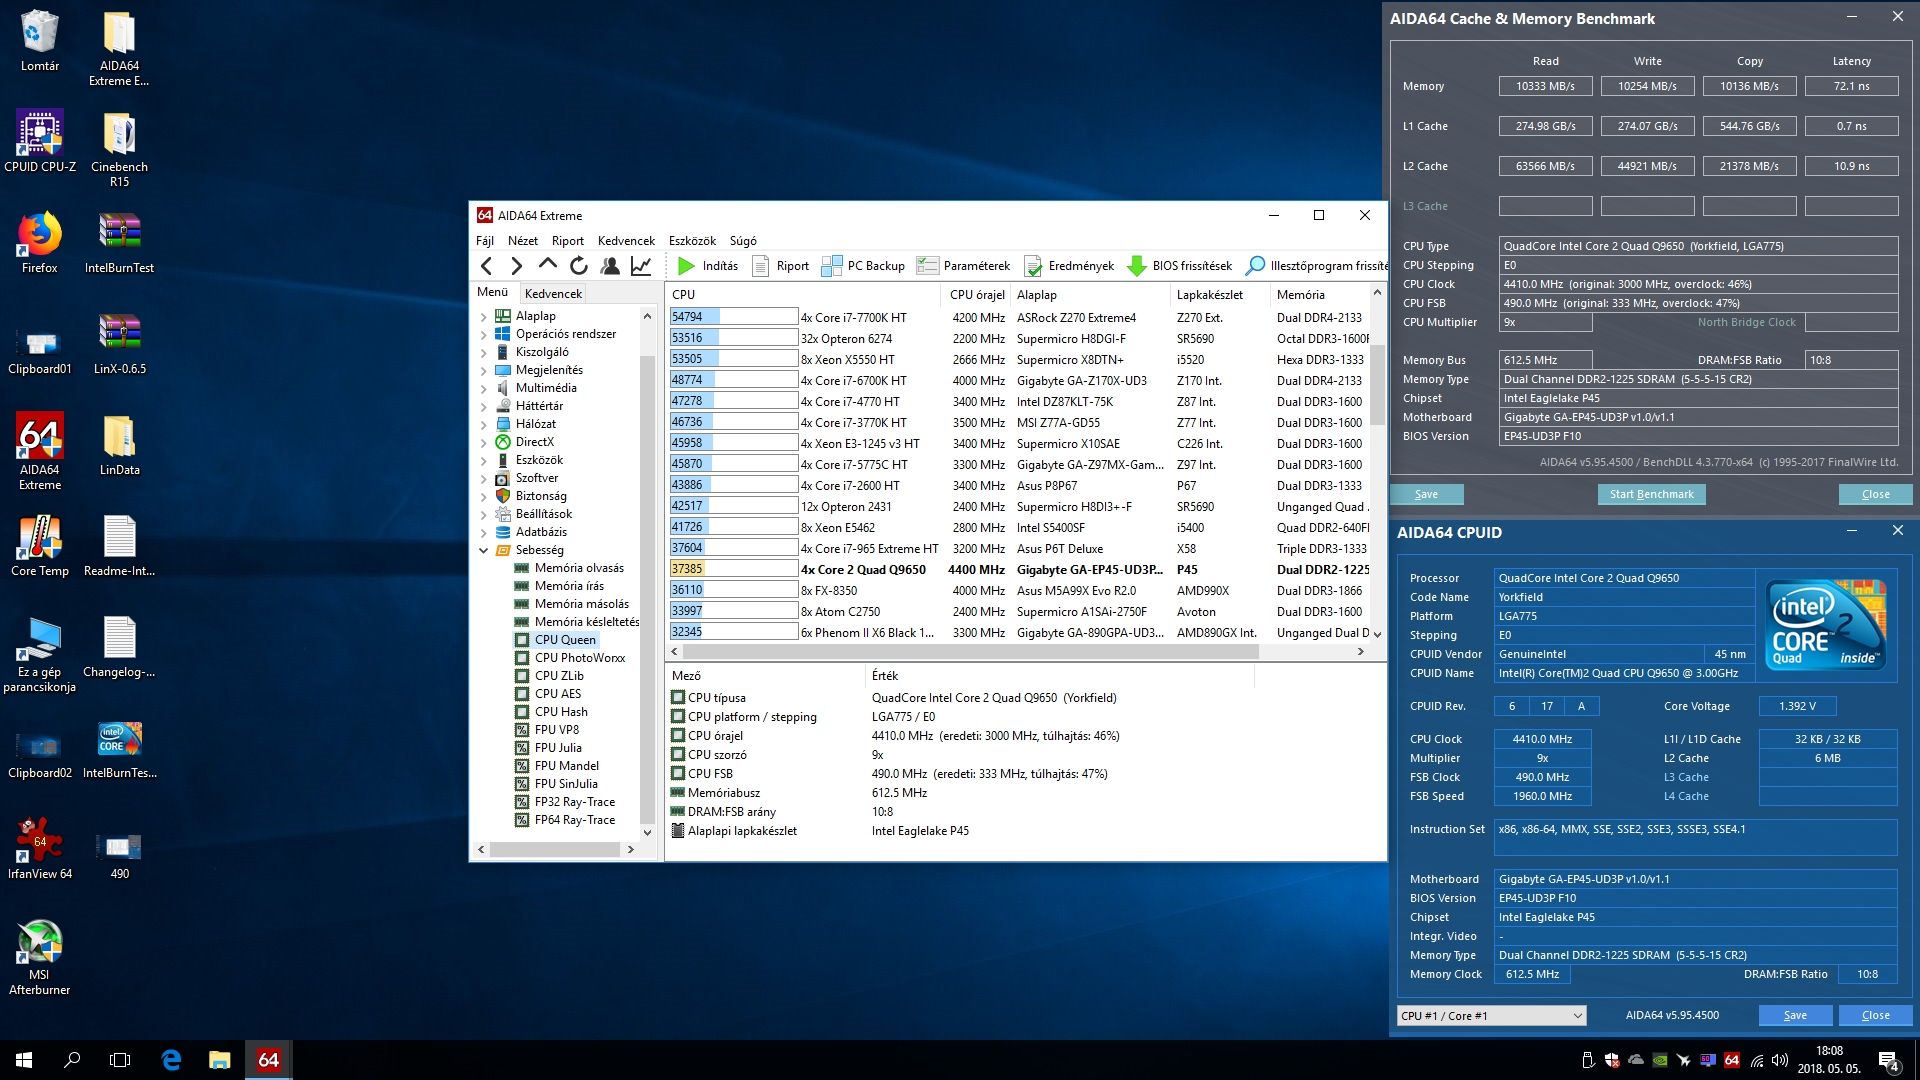Open the Nézet menu
This screenshot has height=1080, width=1920.
(x=522, y=241)
